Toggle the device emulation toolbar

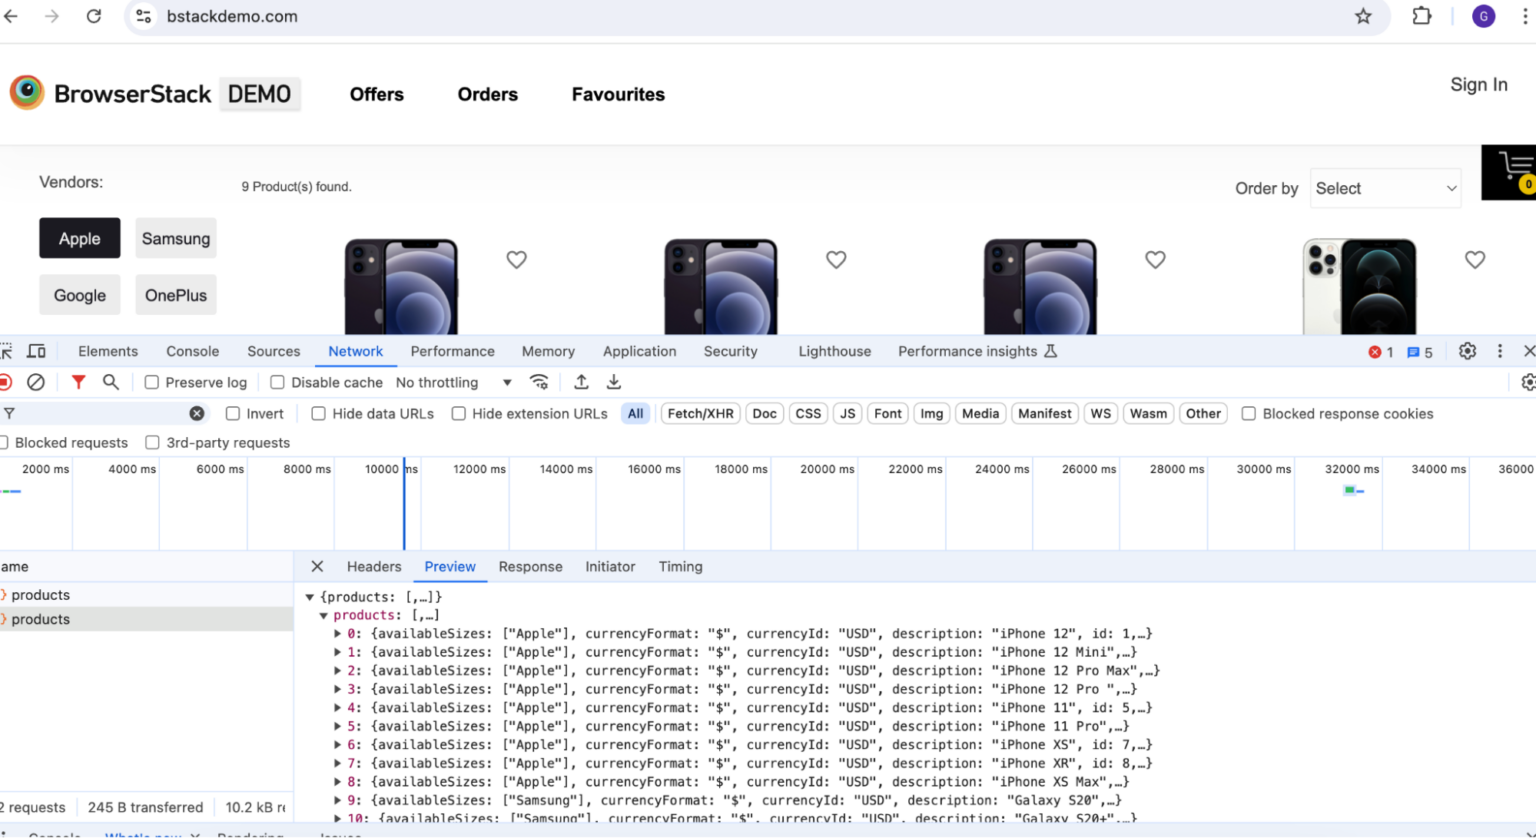point(37,351)
